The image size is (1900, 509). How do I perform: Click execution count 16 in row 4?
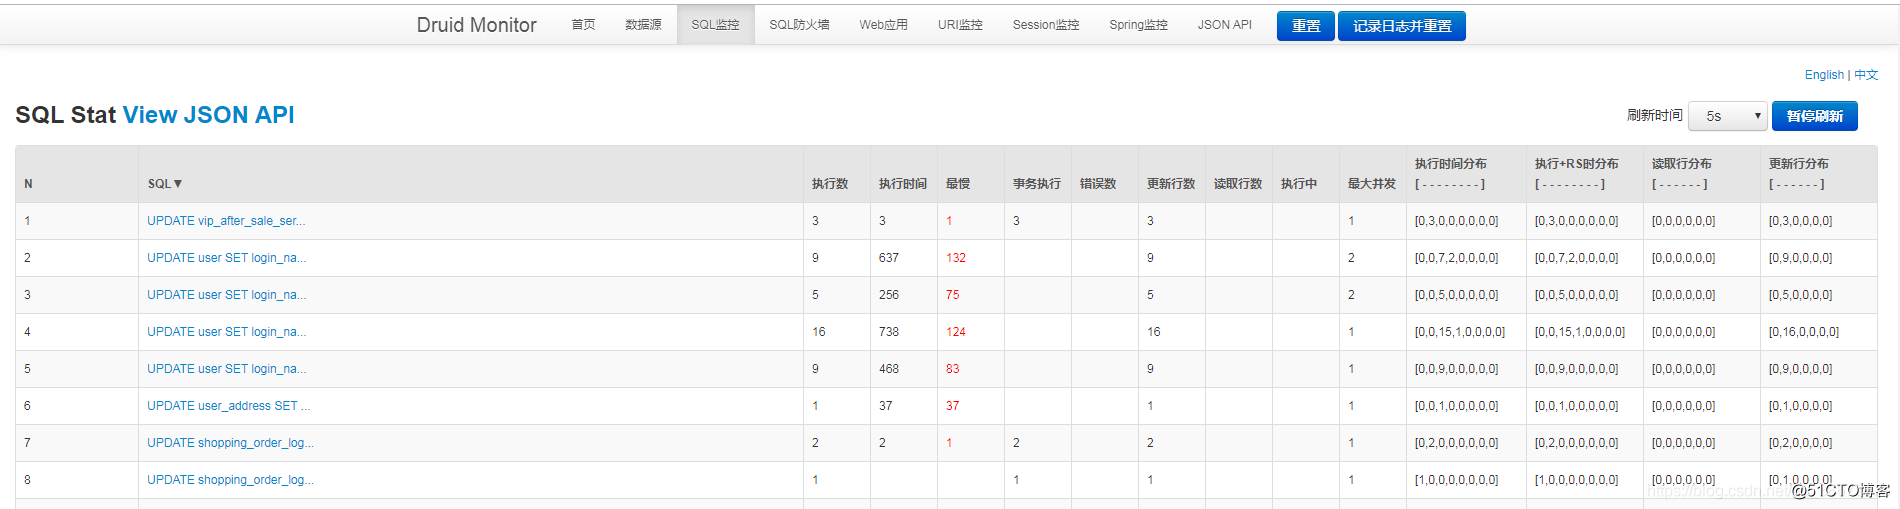point(818,332)
